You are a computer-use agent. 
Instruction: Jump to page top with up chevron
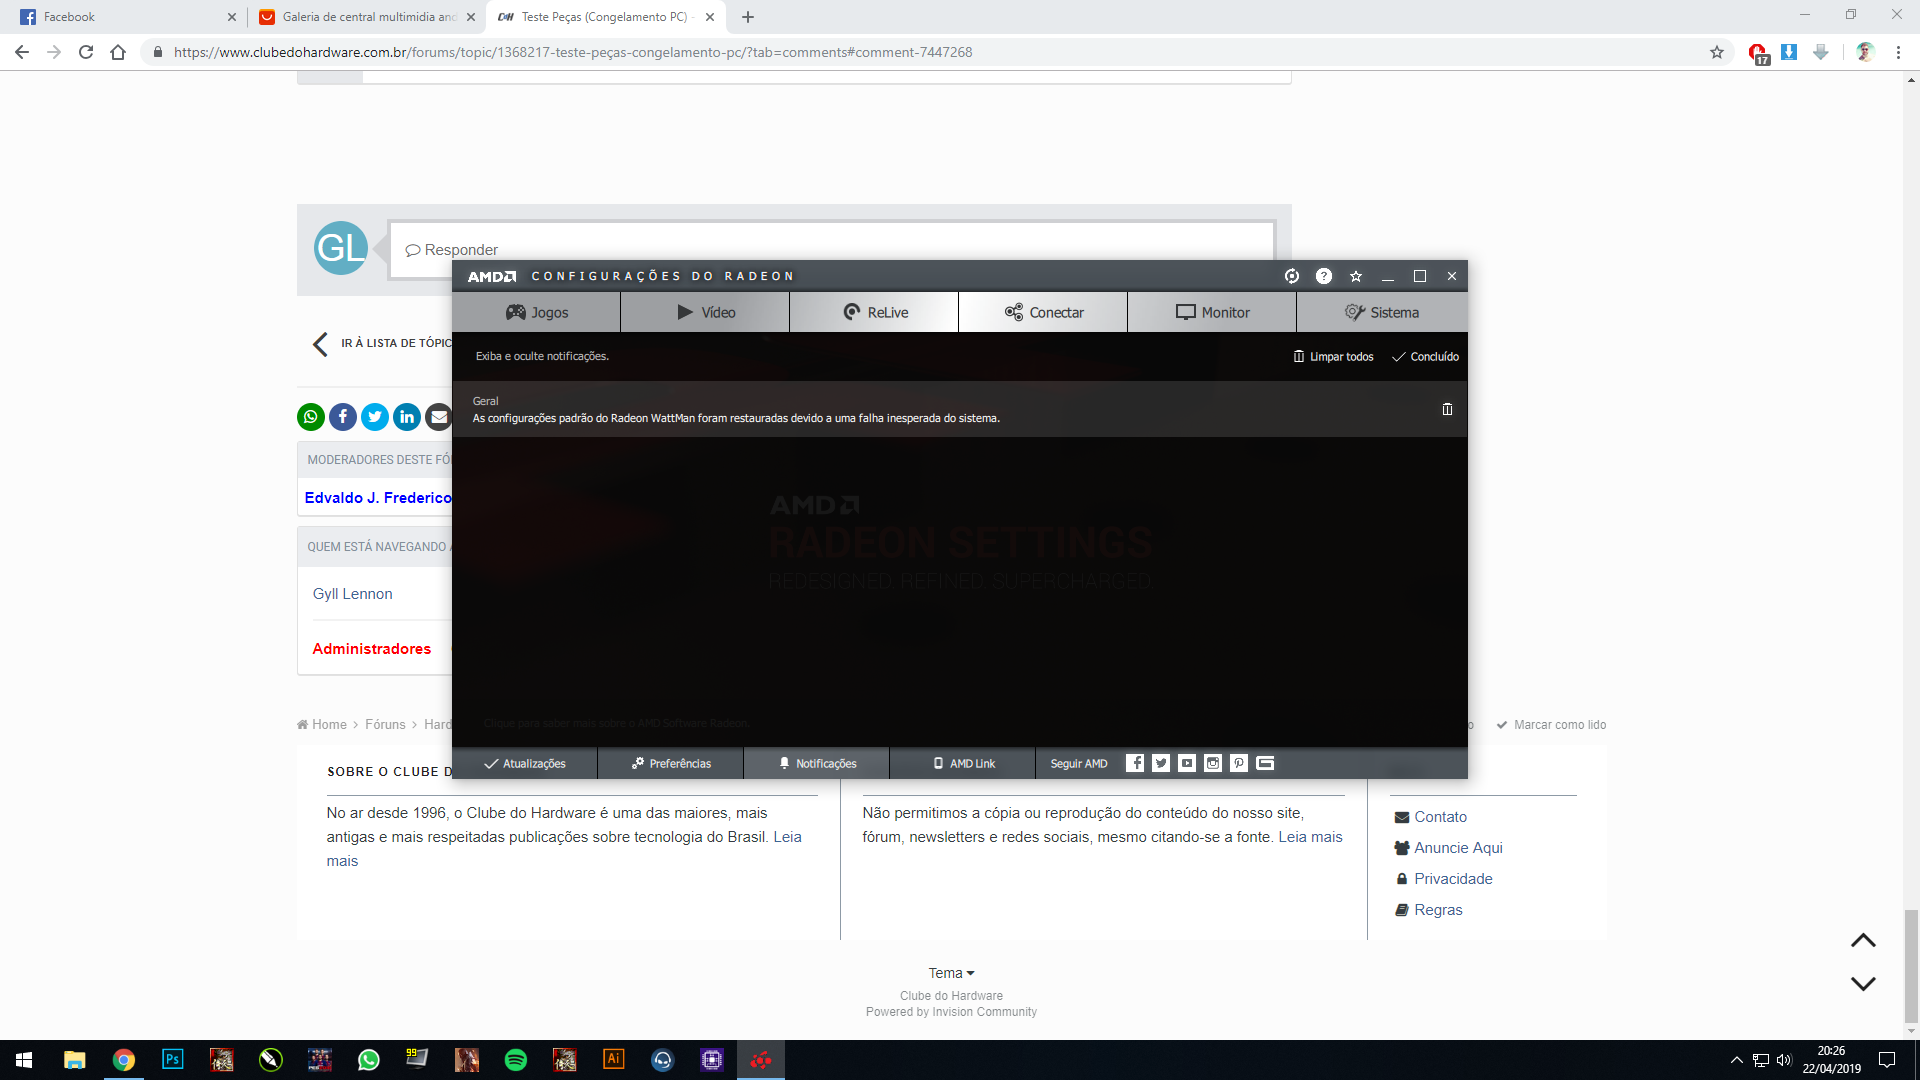click(x=1863, y=940)
